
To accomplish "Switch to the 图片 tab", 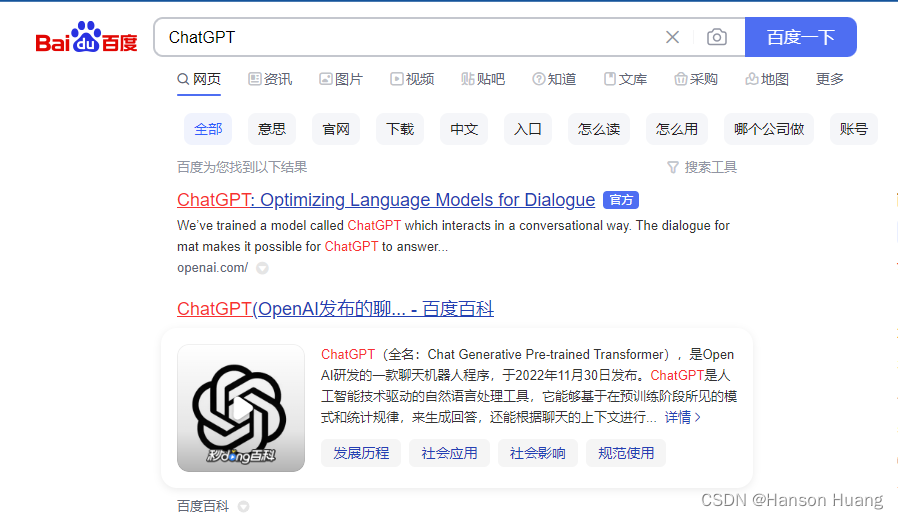I will coord(341,79).
